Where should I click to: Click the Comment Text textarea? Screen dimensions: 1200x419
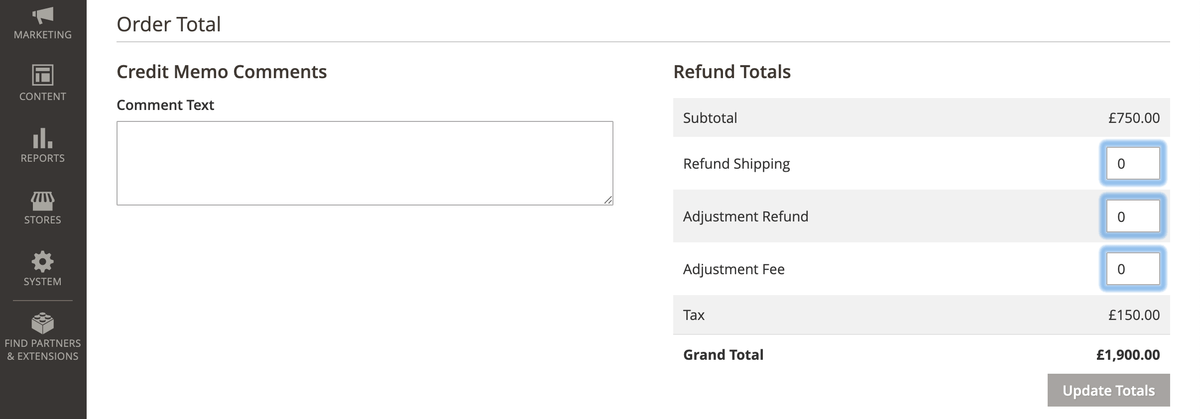[x=364, y=163]
